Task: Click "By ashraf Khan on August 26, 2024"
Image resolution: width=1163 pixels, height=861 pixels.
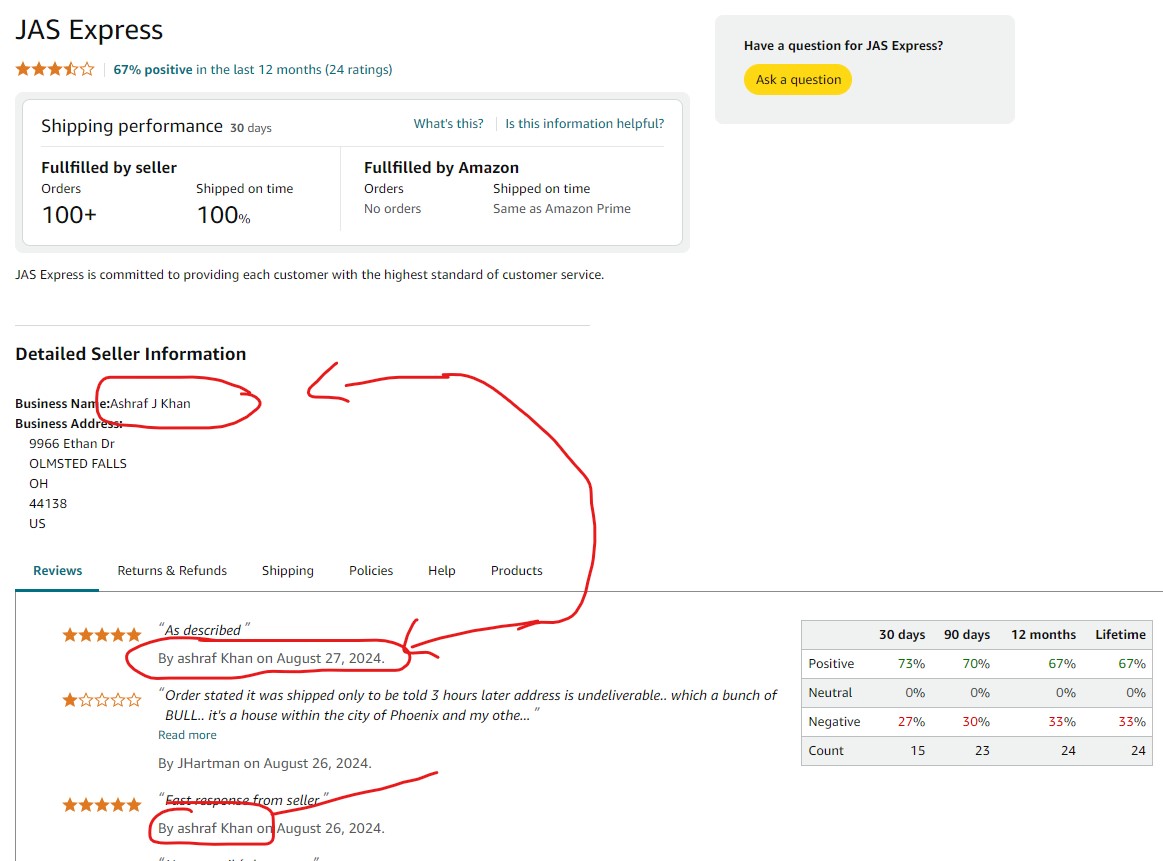Action: 271,829
